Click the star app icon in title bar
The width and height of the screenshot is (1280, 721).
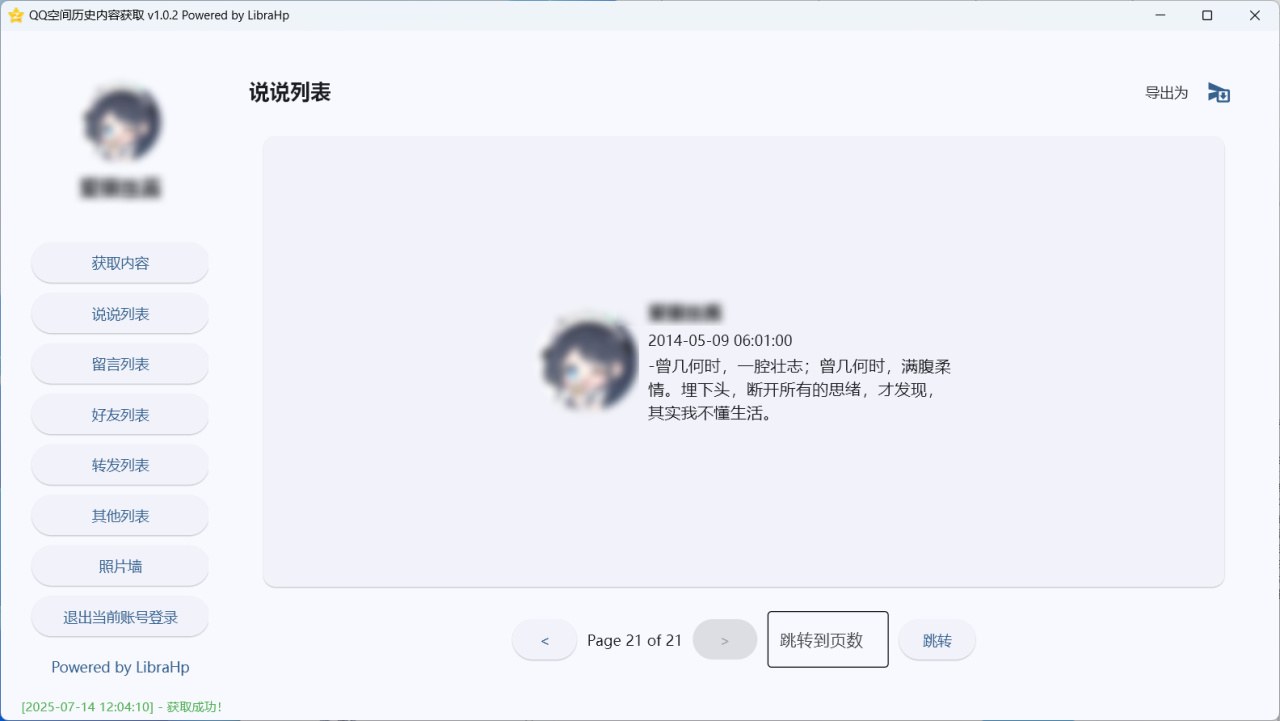tap(15, 15)
